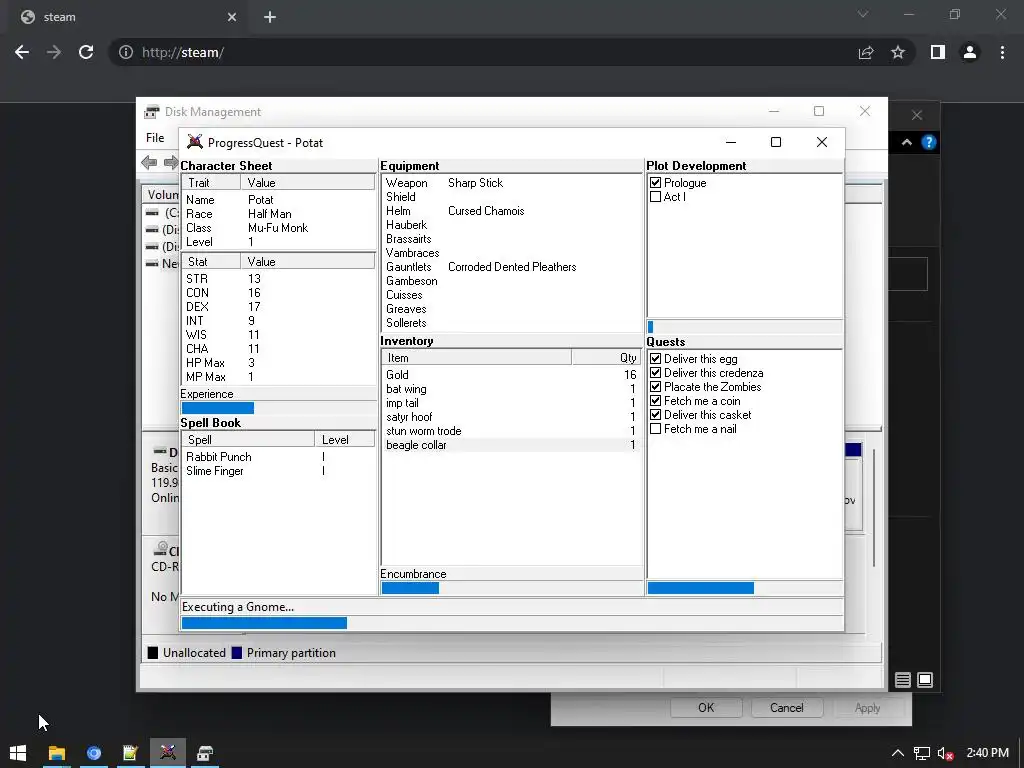This screenshot has height=768, width=1024.
Task: Click the blue help question mark icon
Action: (929, 142)
